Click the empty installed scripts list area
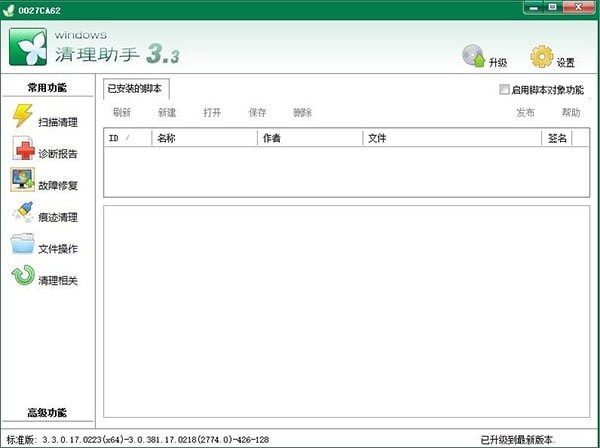 (x=346, y=171)
